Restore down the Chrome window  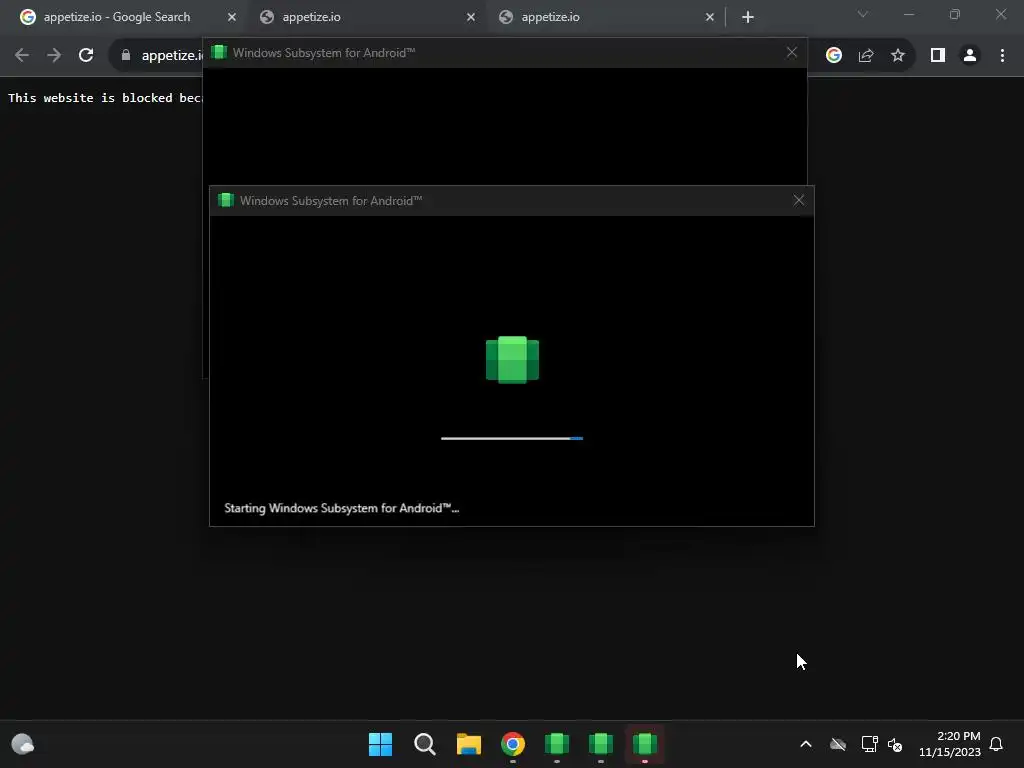click(955, 14)
